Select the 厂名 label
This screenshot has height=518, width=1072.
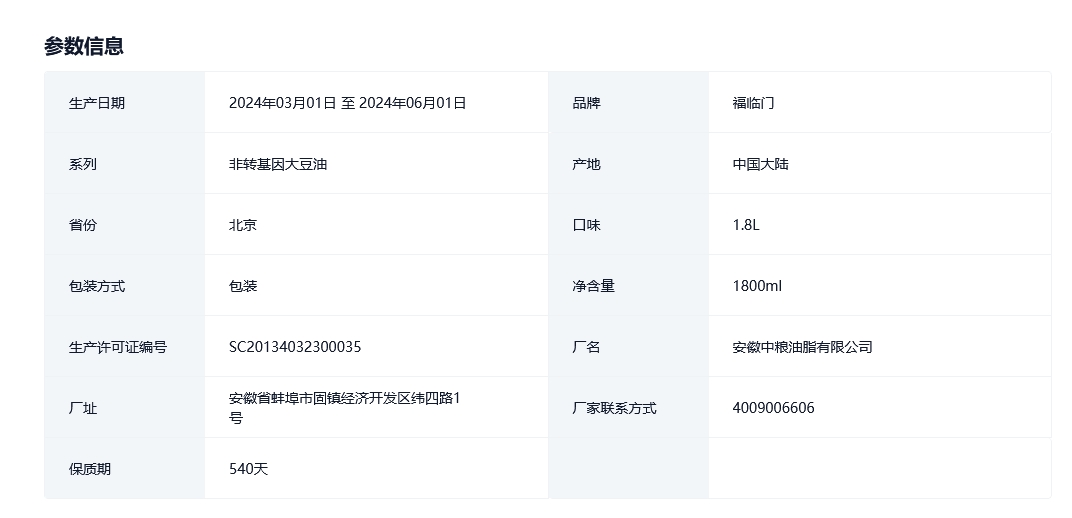(586, 346)
